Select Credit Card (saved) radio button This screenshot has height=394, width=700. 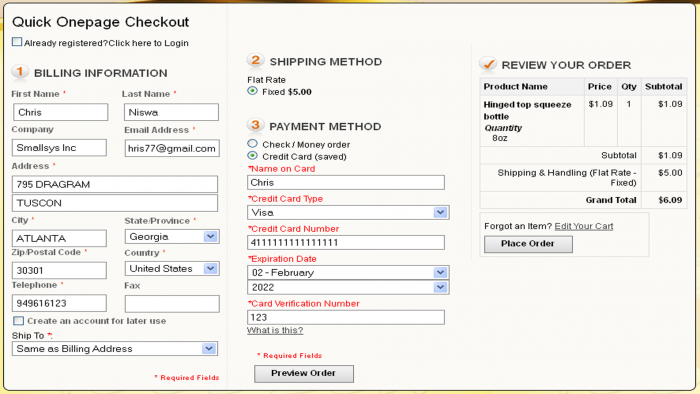pos(253,156)
